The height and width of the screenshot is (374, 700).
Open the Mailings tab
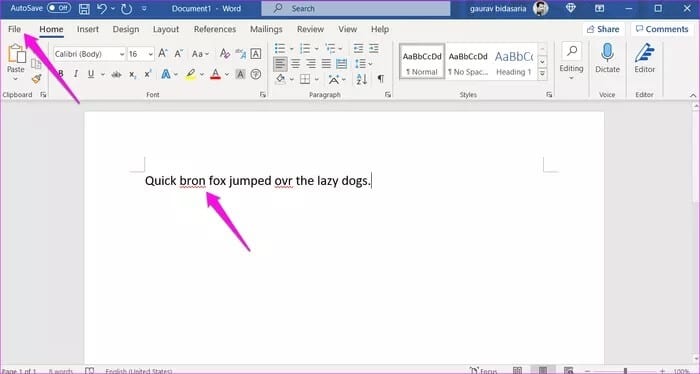tap(266, 29)
